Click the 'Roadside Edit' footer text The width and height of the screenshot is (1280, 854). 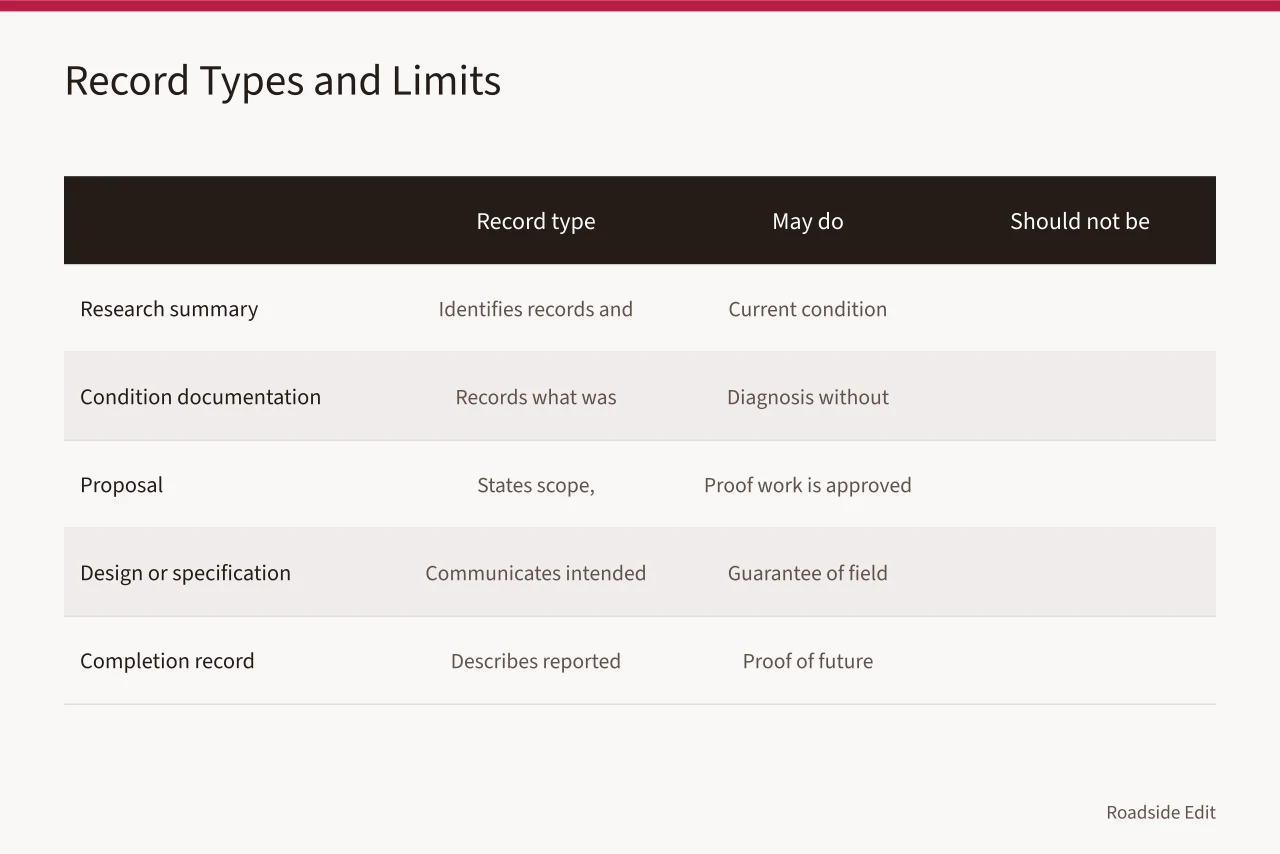(1161, 812)
